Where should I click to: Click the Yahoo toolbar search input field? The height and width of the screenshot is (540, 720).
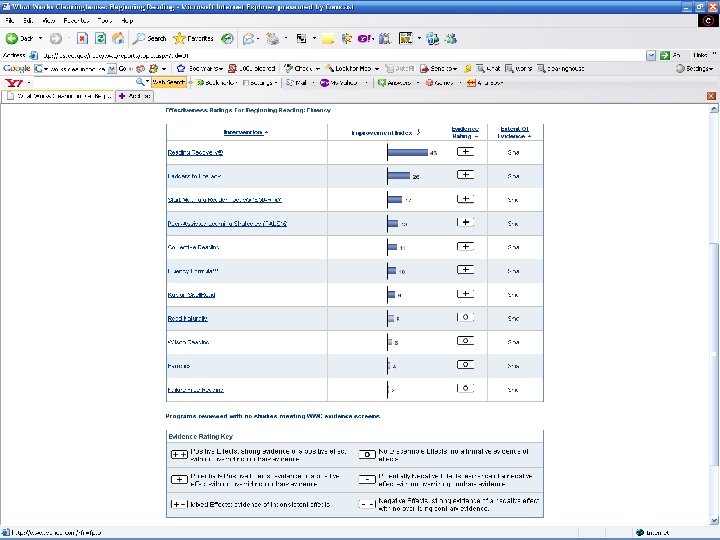point(85,83)
